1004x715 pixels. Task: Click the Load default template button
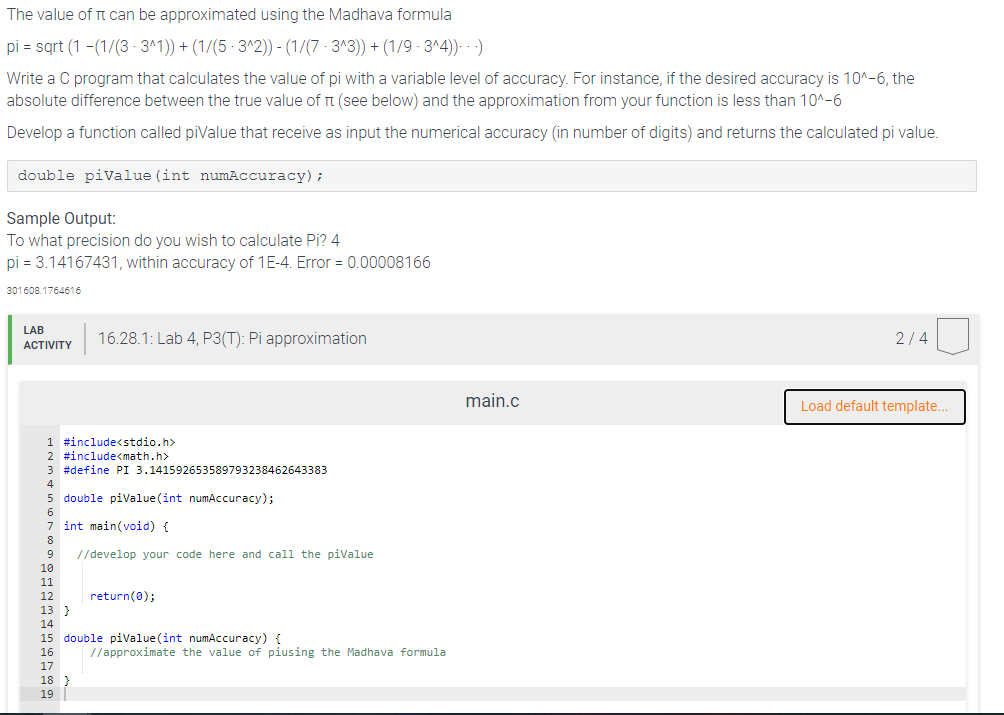(874, 406)
